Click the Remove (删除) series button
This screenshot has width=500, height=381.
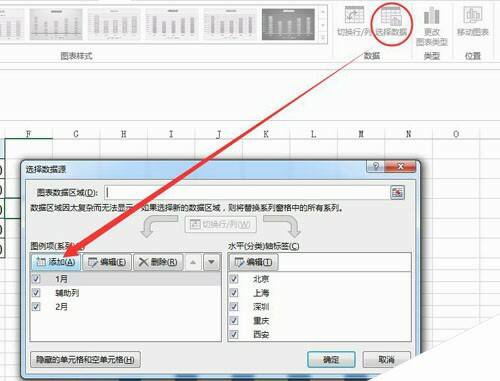(x=158, y=262)
